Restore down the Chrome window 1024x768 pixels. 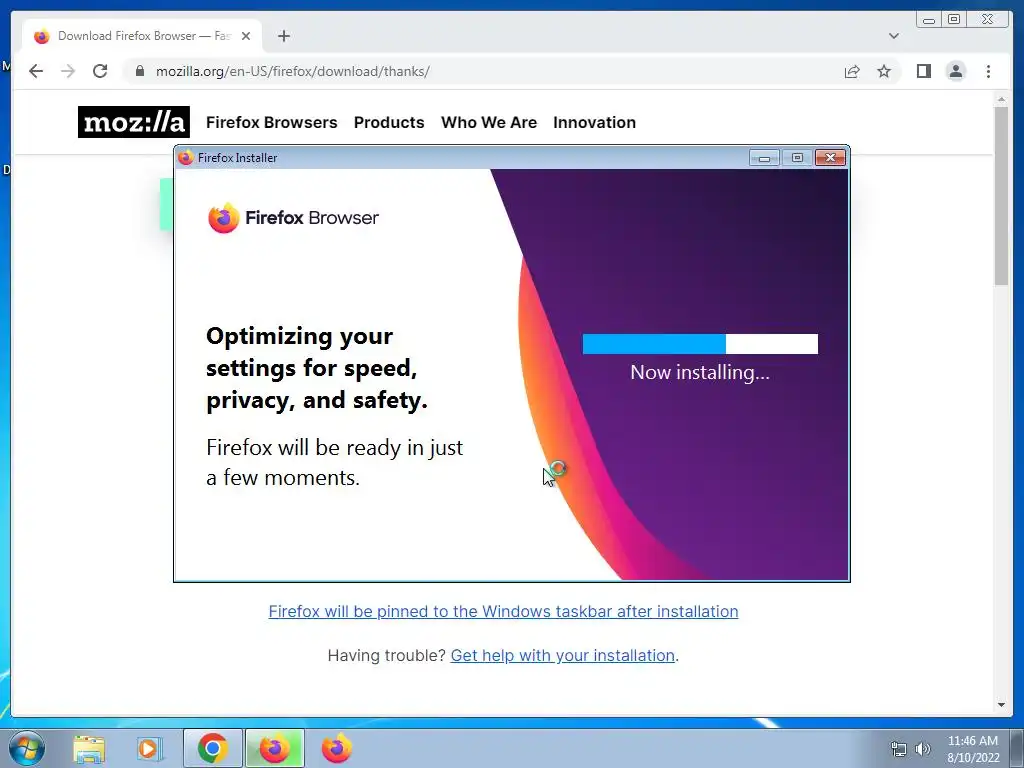(x=954, y=20)
